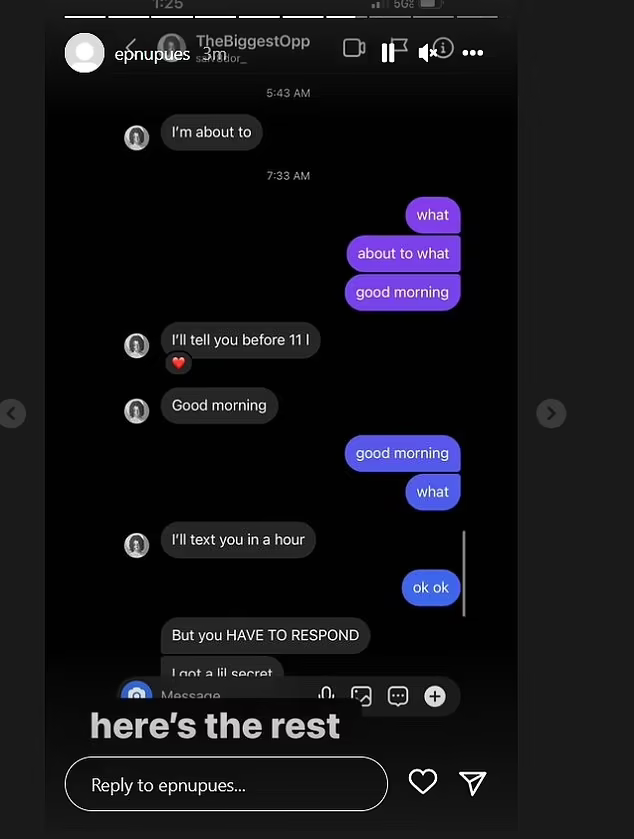634x839 pixels.
Task: Pause the story playback
Action: coord(387,53)
